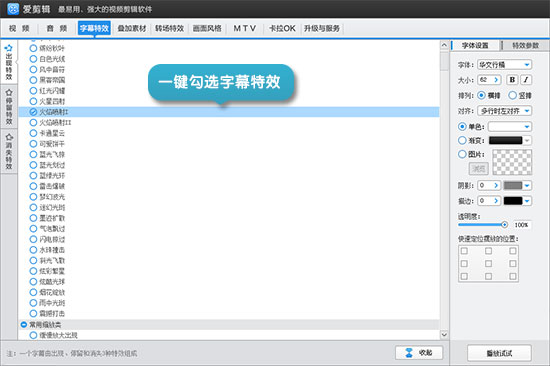Select the 白色光纹 effect radio
Screen dimensions: 550x366
pos(33,59)
